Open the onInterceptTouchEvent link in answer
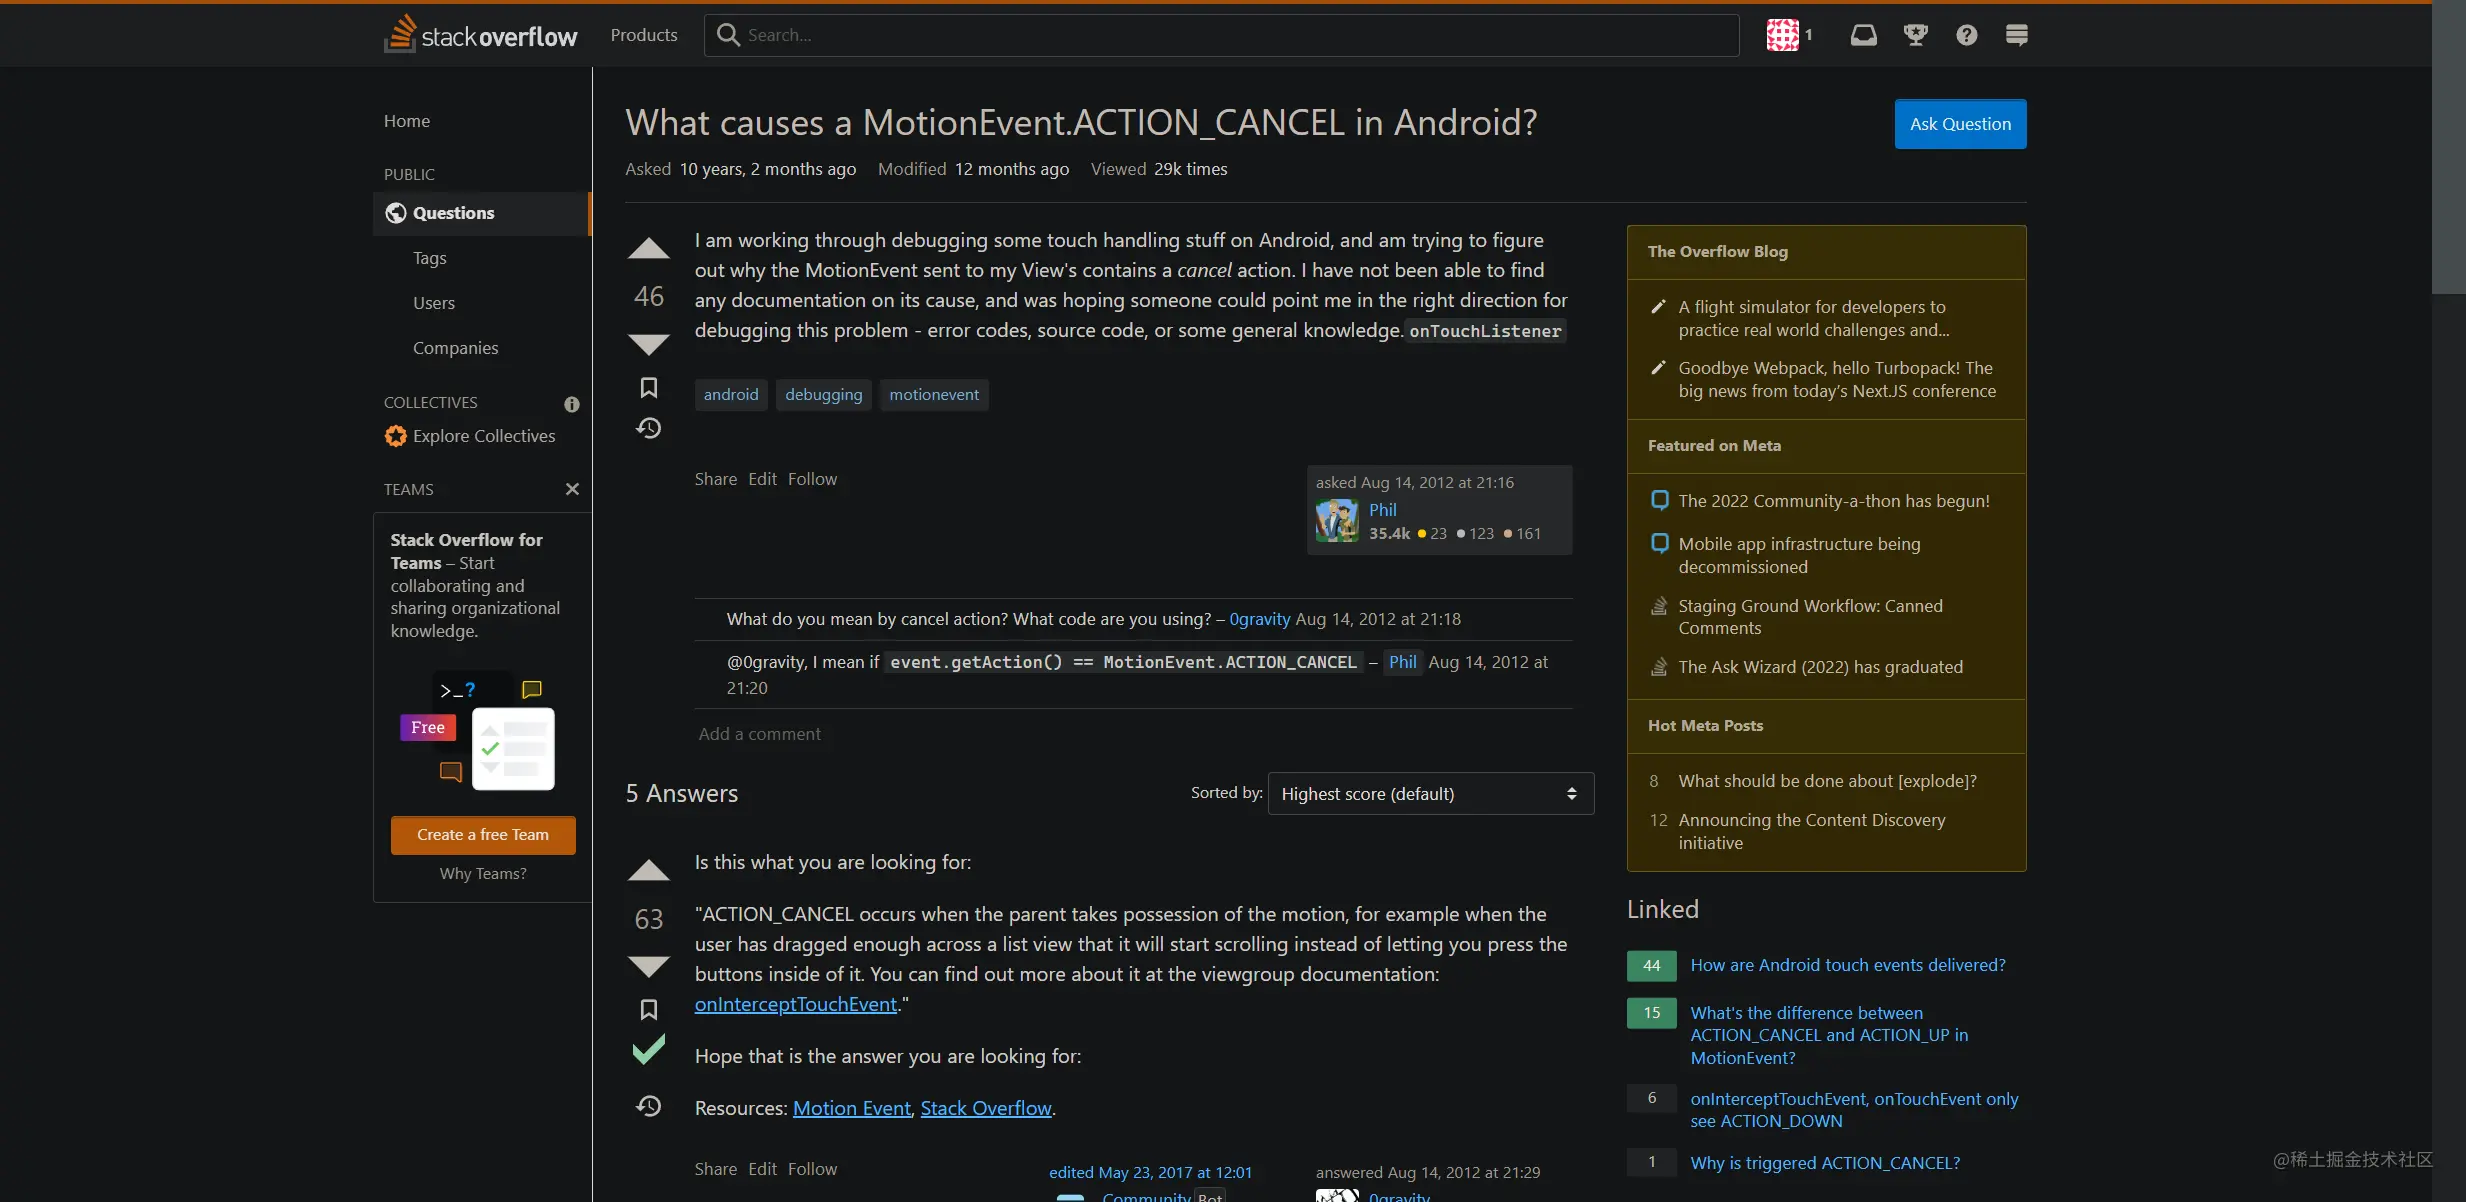Screen dimensions: 2466x1202 pyautogui.click(x=795, y=1004)
